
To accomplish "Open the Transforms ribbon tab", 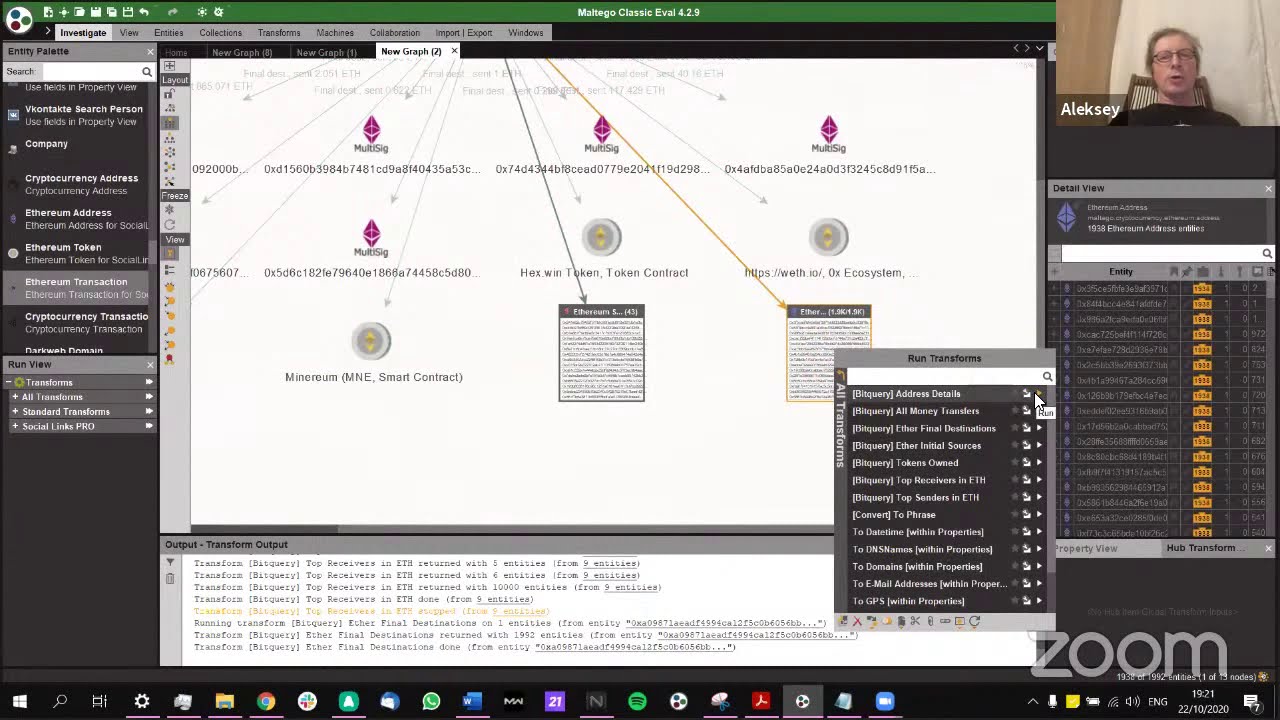I will pos(278,33).
